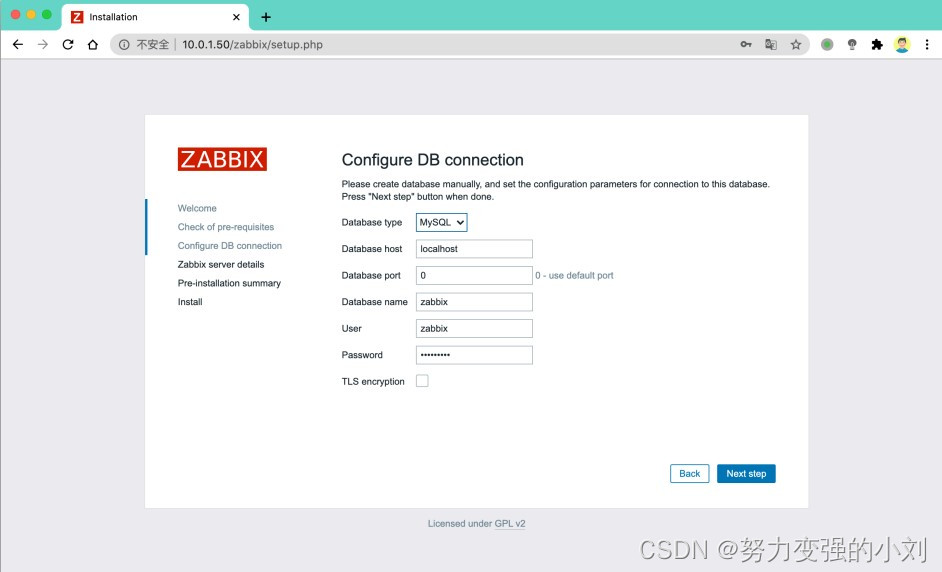Open Chrome three-dot menu

[x=927, y=44]
